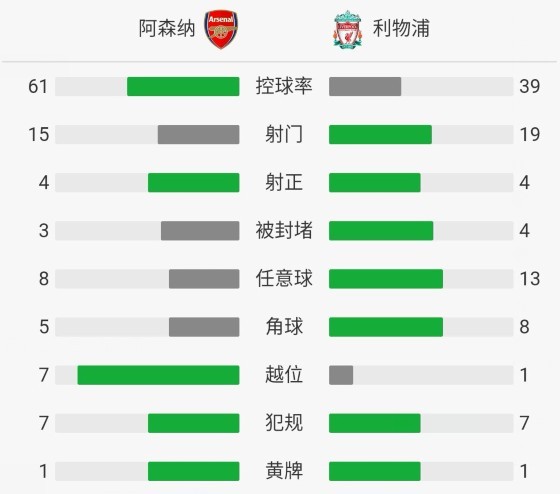Open the 阿森纳 team name

[167, 29]
